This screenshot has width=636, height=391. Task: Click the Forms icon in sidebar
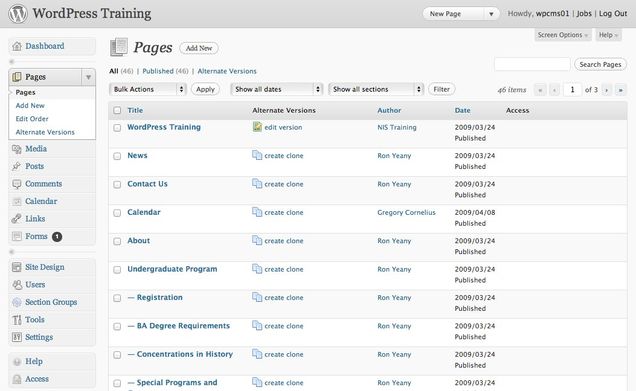pyautogui.click(x=17, y=236)
